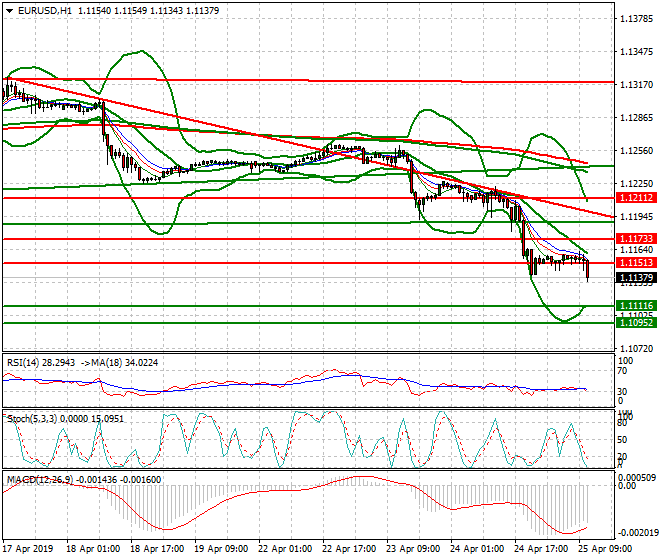The height and width of the screenshot is (560, 660).
Task: Click the 23 Apr 09:00 time axis label
Action: (416, 549)
